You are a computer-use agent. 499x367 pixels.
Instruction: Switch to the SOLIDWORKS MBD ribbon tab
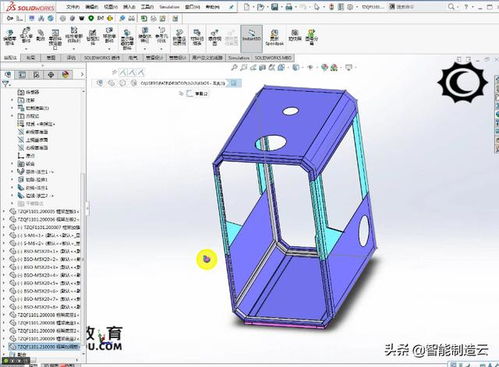tap(273, 58)
